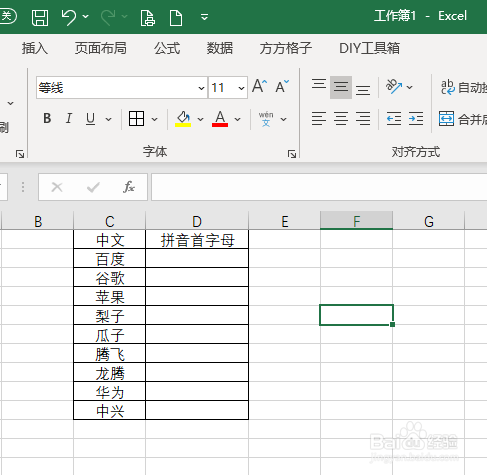Select the cell containing 华为
The image size is (487, 475).
click(x=110, y=392)
